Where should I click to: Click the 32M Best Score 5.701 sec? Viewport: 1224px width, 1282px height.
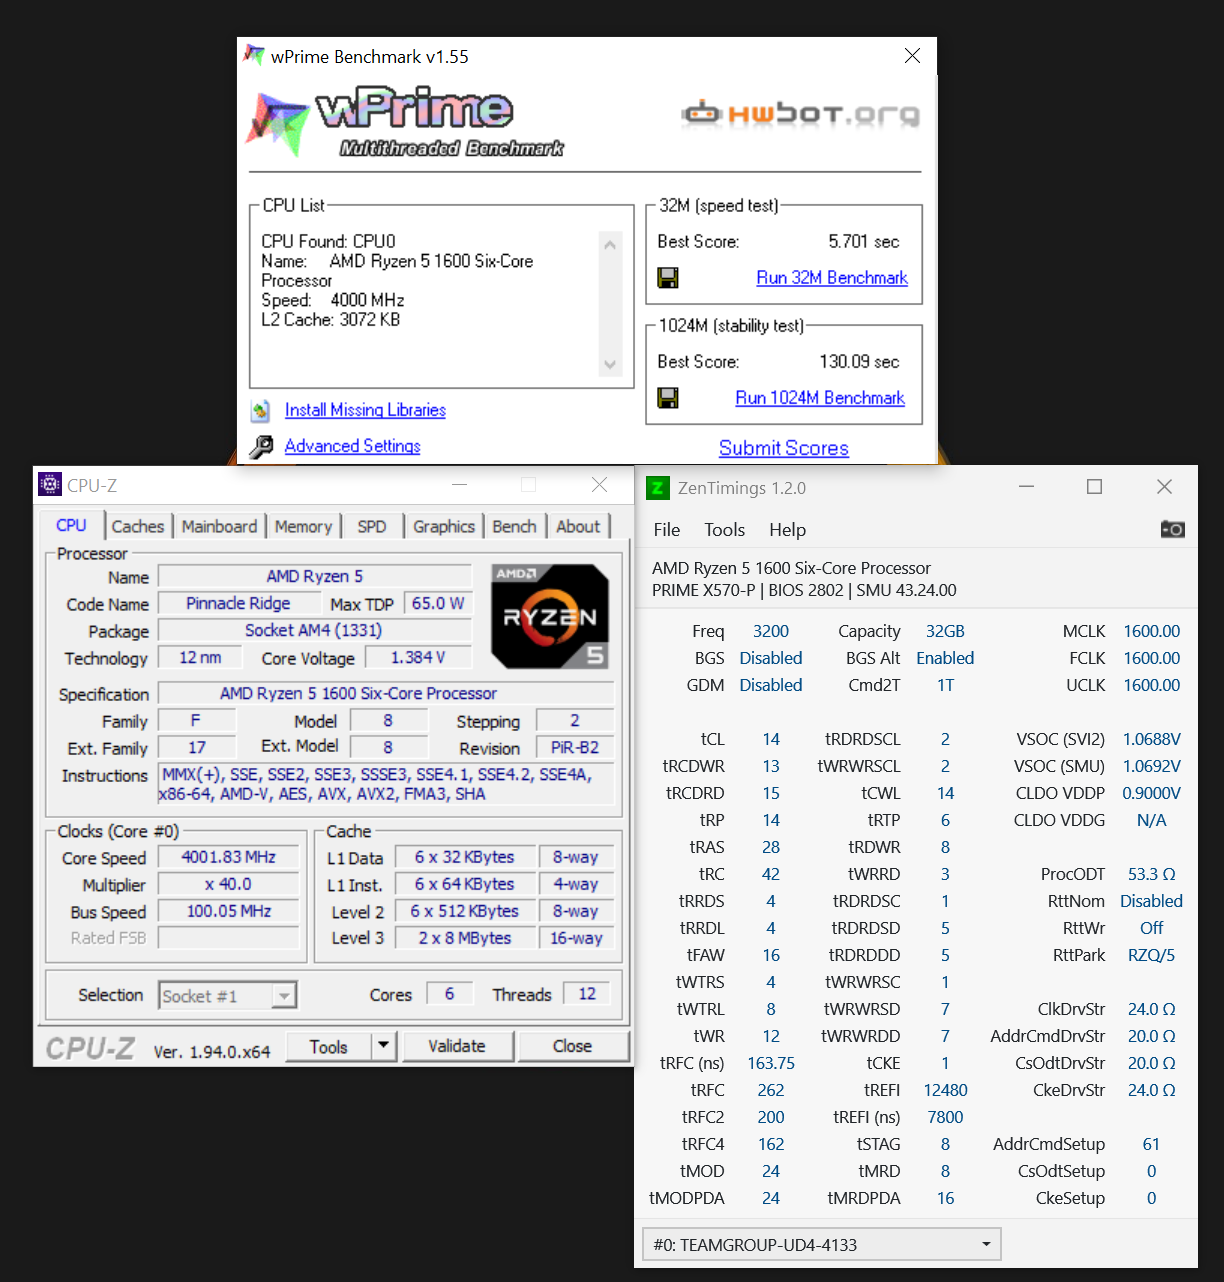coord(864,242)
